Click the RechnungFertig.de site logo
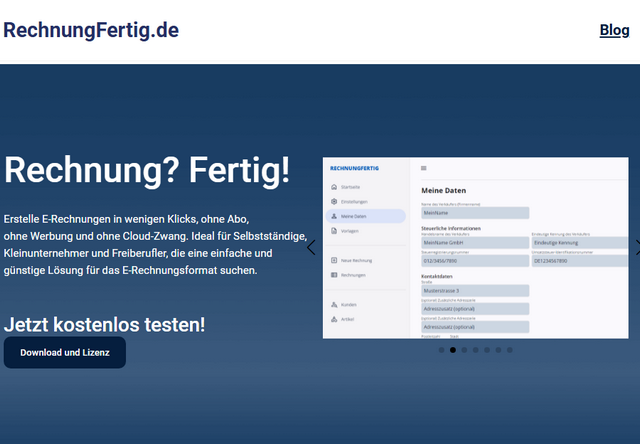The image size is (640, 444). coord(91,30)
